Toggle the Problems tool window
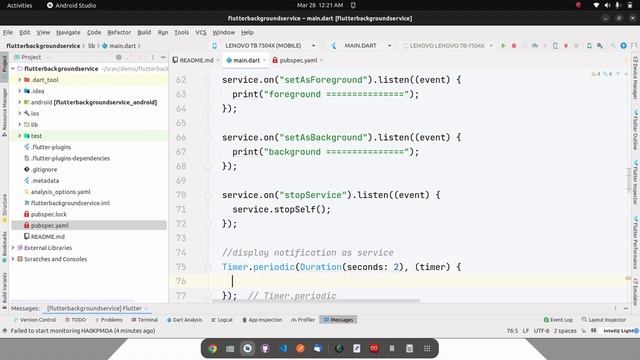The height and width of the screenshot is (360, 640). tap(109, 320)
